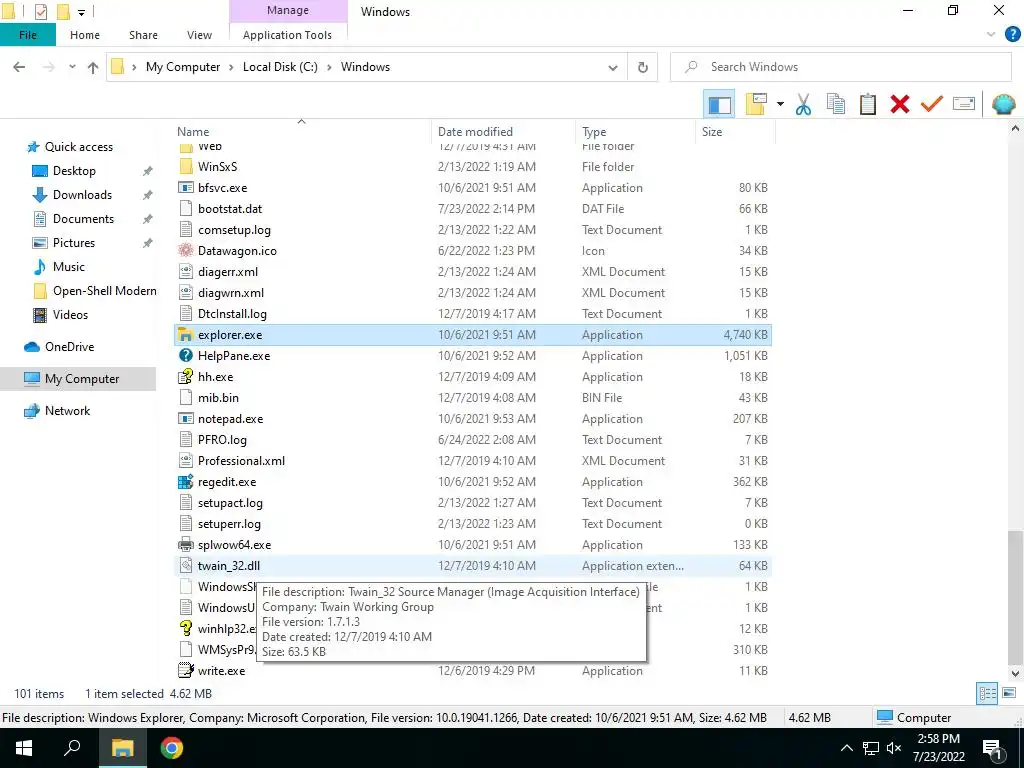Screen dimensions: 1024x768
Task: Click the orange checkmark Properties icon
Action: click(x=932, y=104)
